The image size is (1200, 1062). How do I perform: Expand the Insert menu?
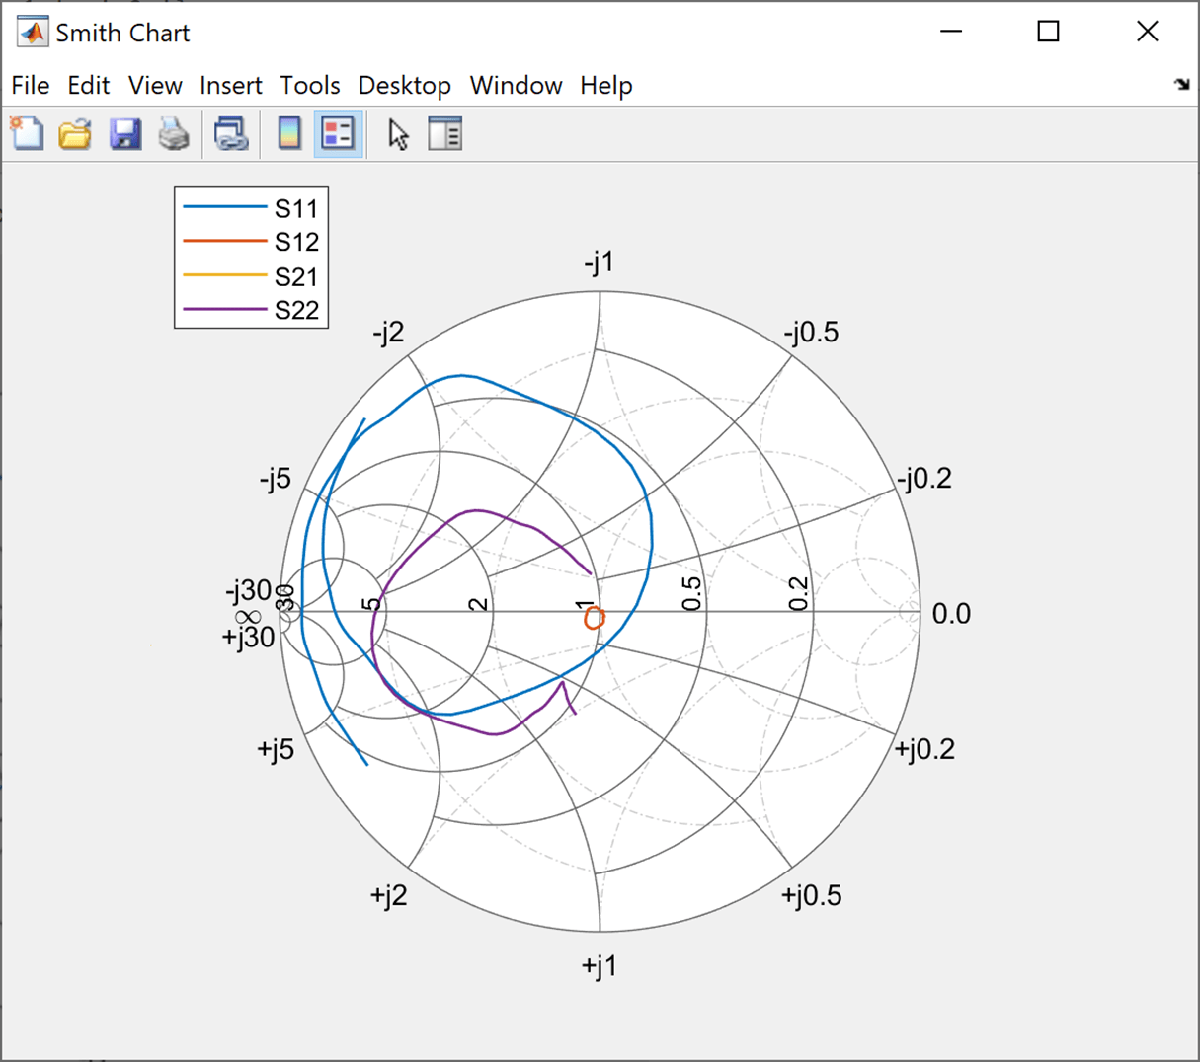[x=231, y=86]
